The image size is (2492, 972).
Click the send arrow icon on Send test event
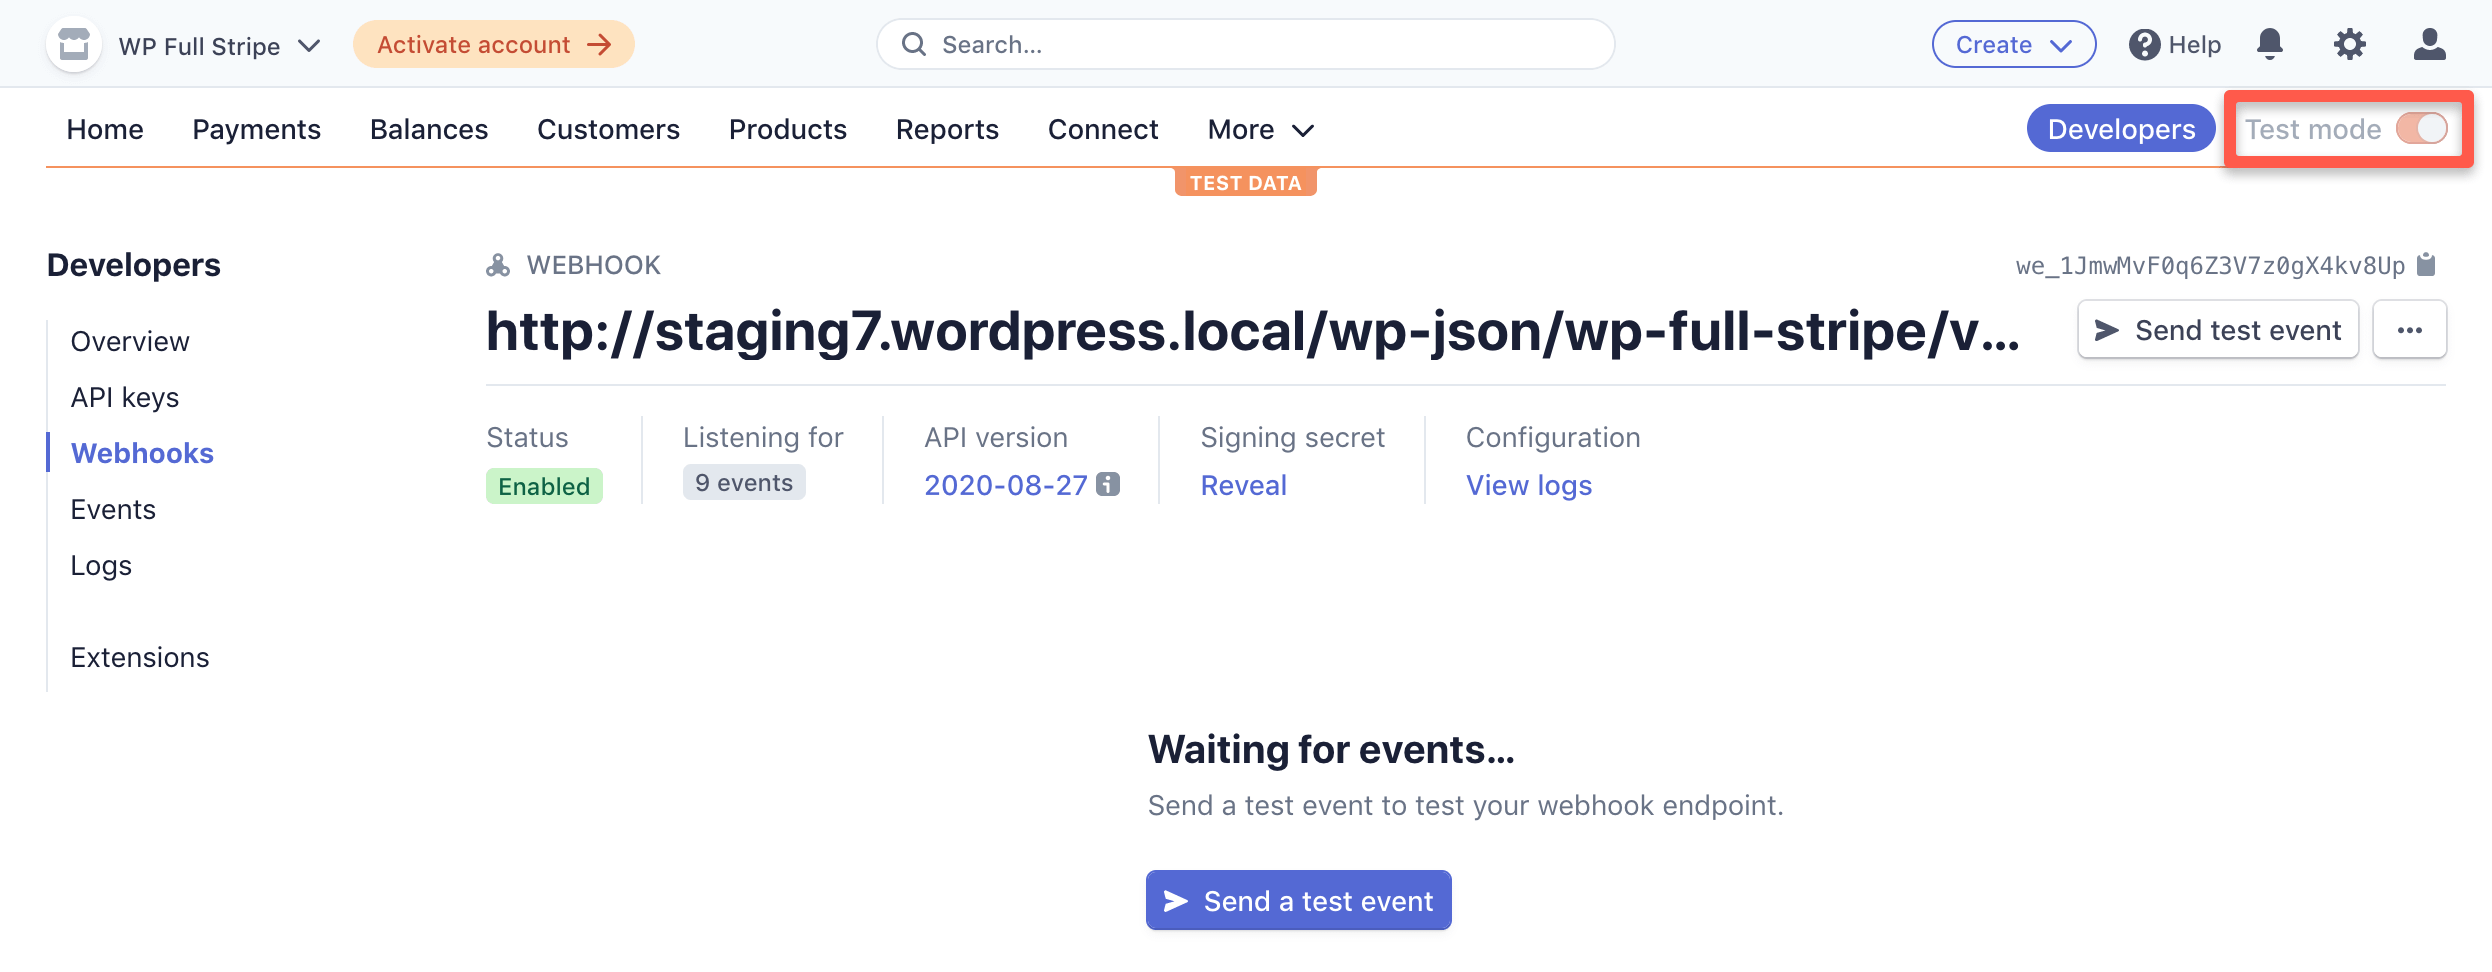2106,329
